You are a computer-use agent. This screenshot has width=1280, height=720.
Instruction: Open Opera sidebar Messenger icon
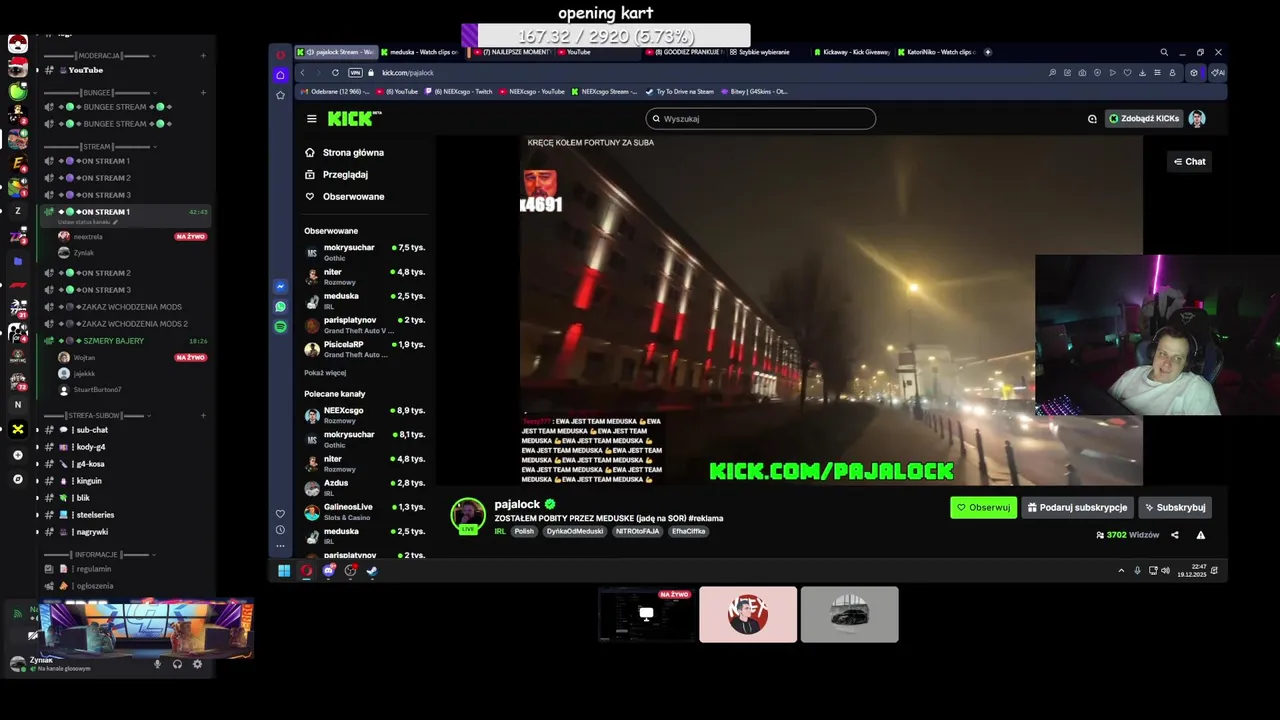[280, 286]
